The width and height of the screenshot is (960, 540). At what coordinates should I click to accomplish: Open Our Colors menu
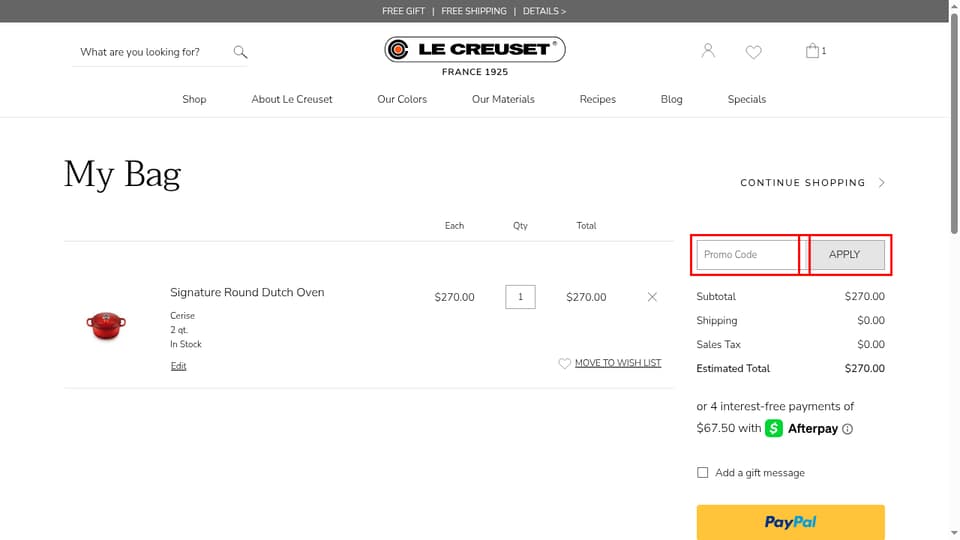click(x=402, y=99)
